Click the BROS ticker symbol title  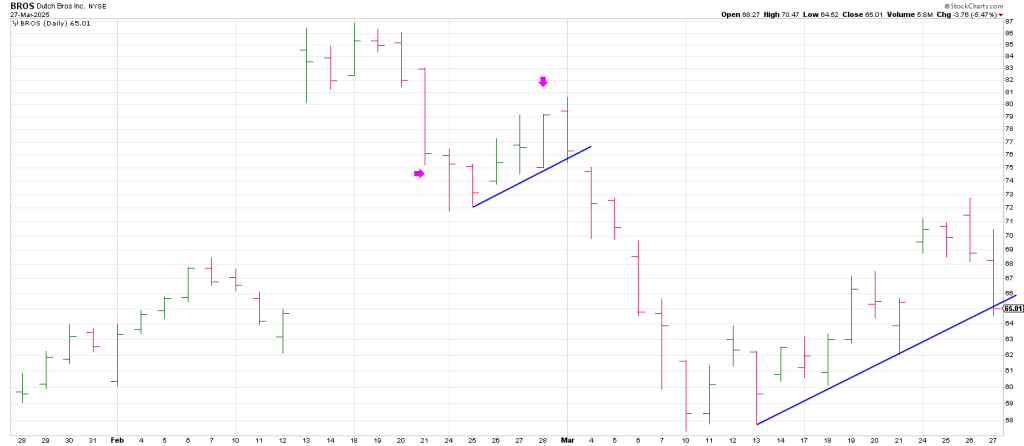[20, 6]
